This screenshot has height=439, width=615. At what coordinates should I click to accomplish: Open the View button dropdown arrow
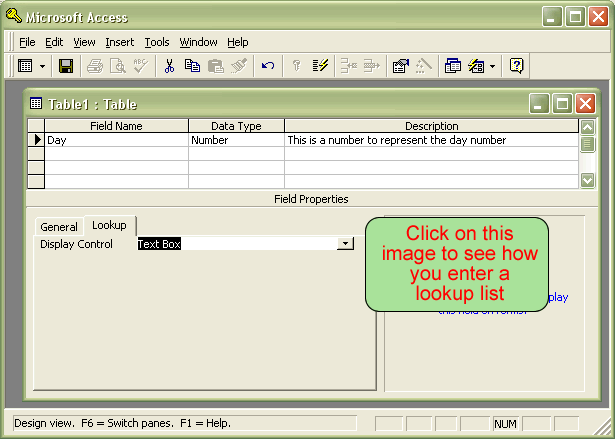(x=42, y=66)
